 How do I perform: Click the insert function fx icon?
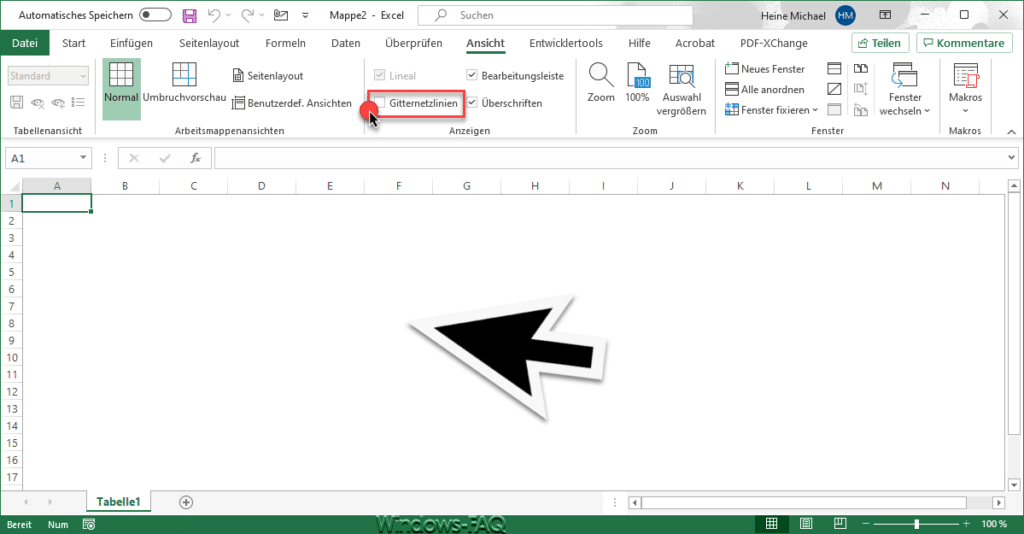[195, 159]
